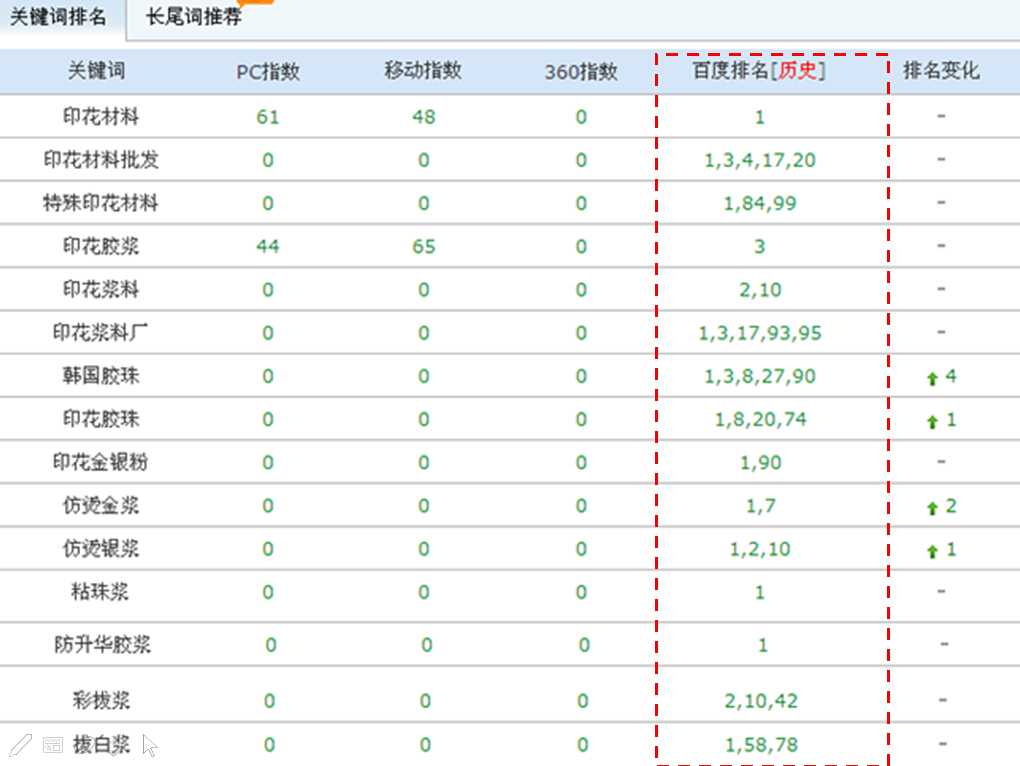Click the green up arrow for 仿瓷金浆
Viewport: 1020px width, 766px height.
tap(932, 507)
